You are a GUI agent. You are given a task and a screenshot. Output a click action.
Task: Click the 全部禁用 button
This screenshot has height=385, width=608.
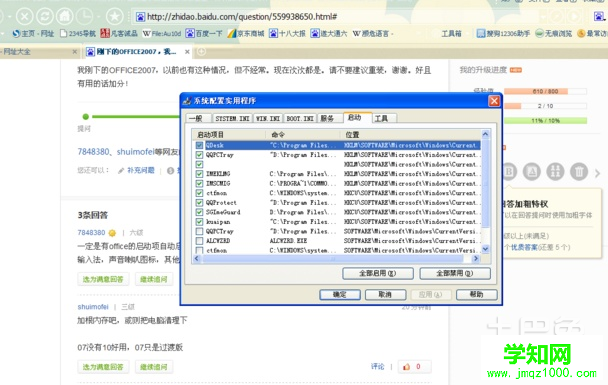pyautogui.click(x=455, y=273)
